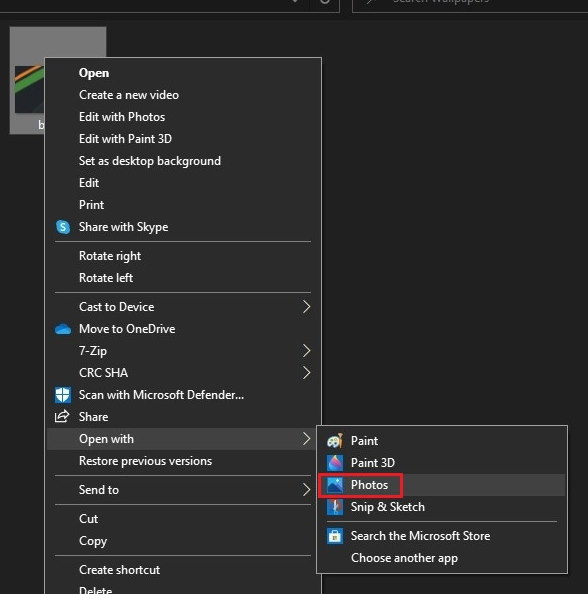Viewport: 588px width, 594px height.
Task: Expand the 7-Zip submenu arrow
Action: (x=307, y=351)
